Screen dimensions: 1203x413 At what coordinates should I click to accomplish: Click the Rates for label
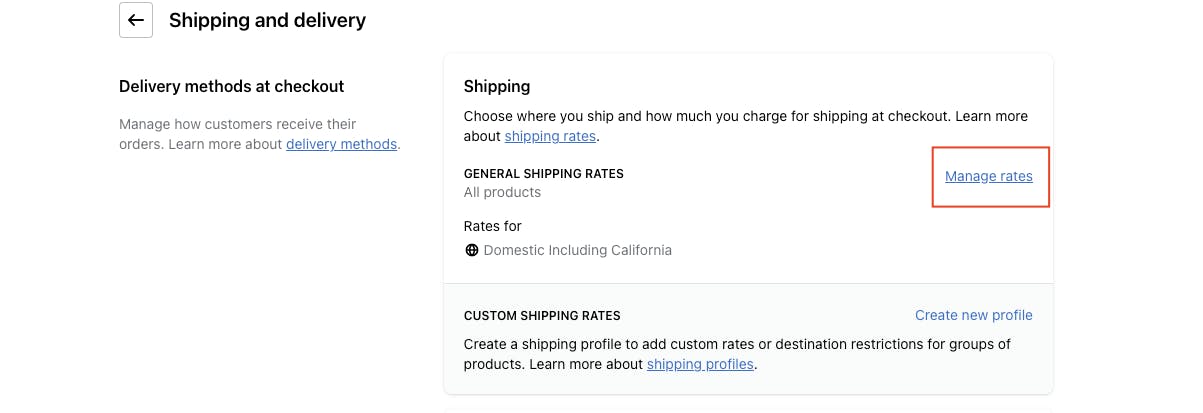493,226
